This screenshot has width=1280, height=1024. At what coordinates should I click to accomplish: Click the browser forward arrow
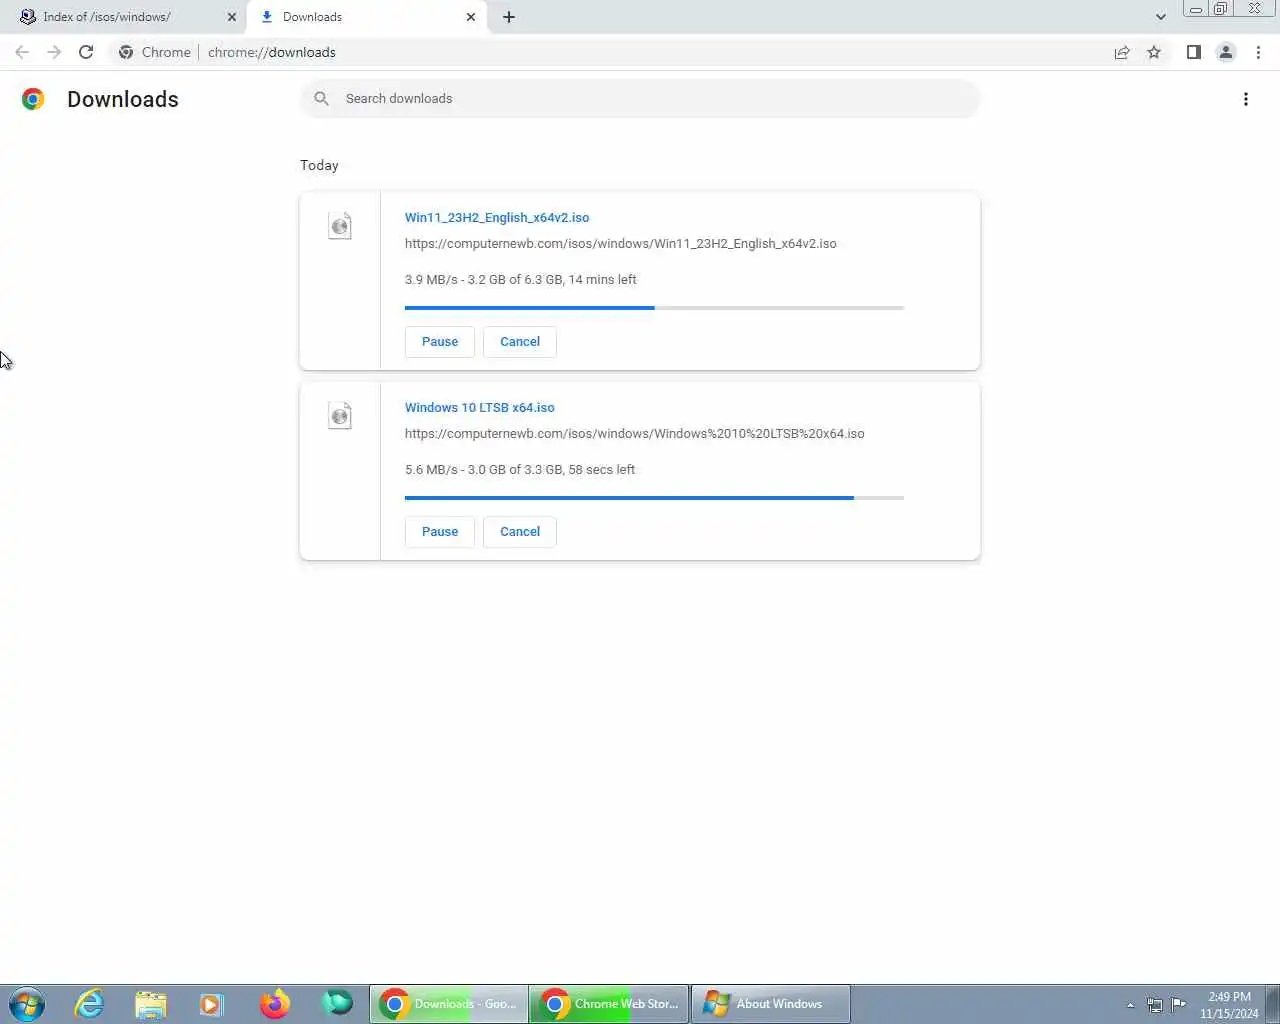pyautogui.click(x=54, y=52)
